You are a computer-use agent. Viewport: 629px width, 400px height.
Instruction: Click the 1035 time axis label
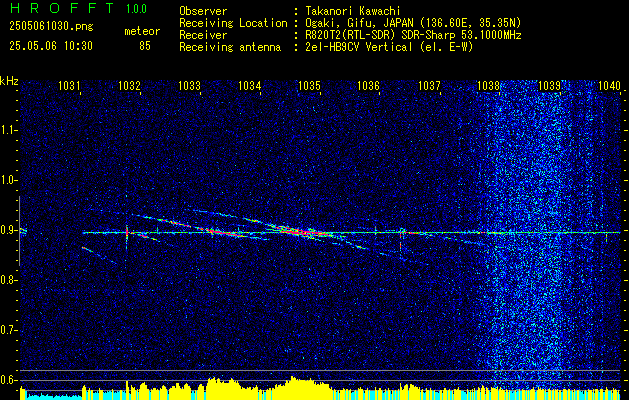[309, 85]
